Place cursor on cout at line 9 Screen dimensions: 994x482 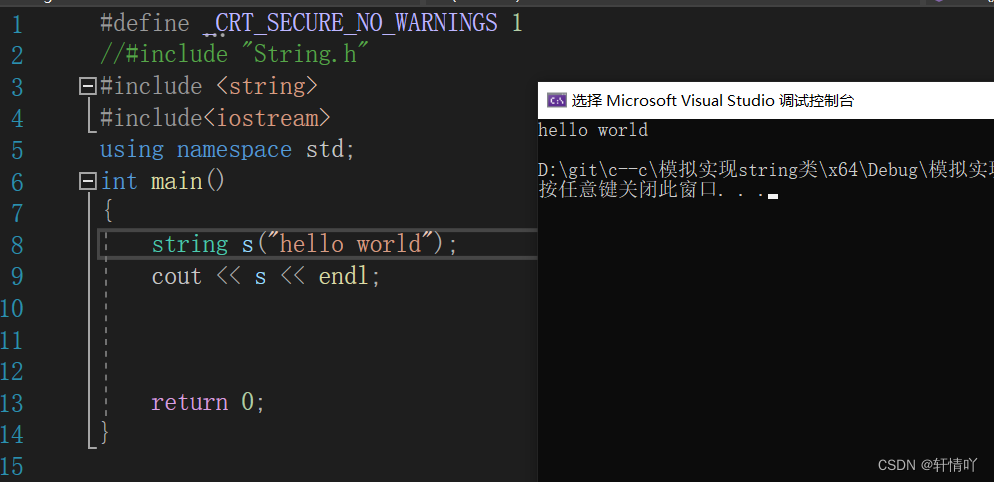click(x=176, y=277)
